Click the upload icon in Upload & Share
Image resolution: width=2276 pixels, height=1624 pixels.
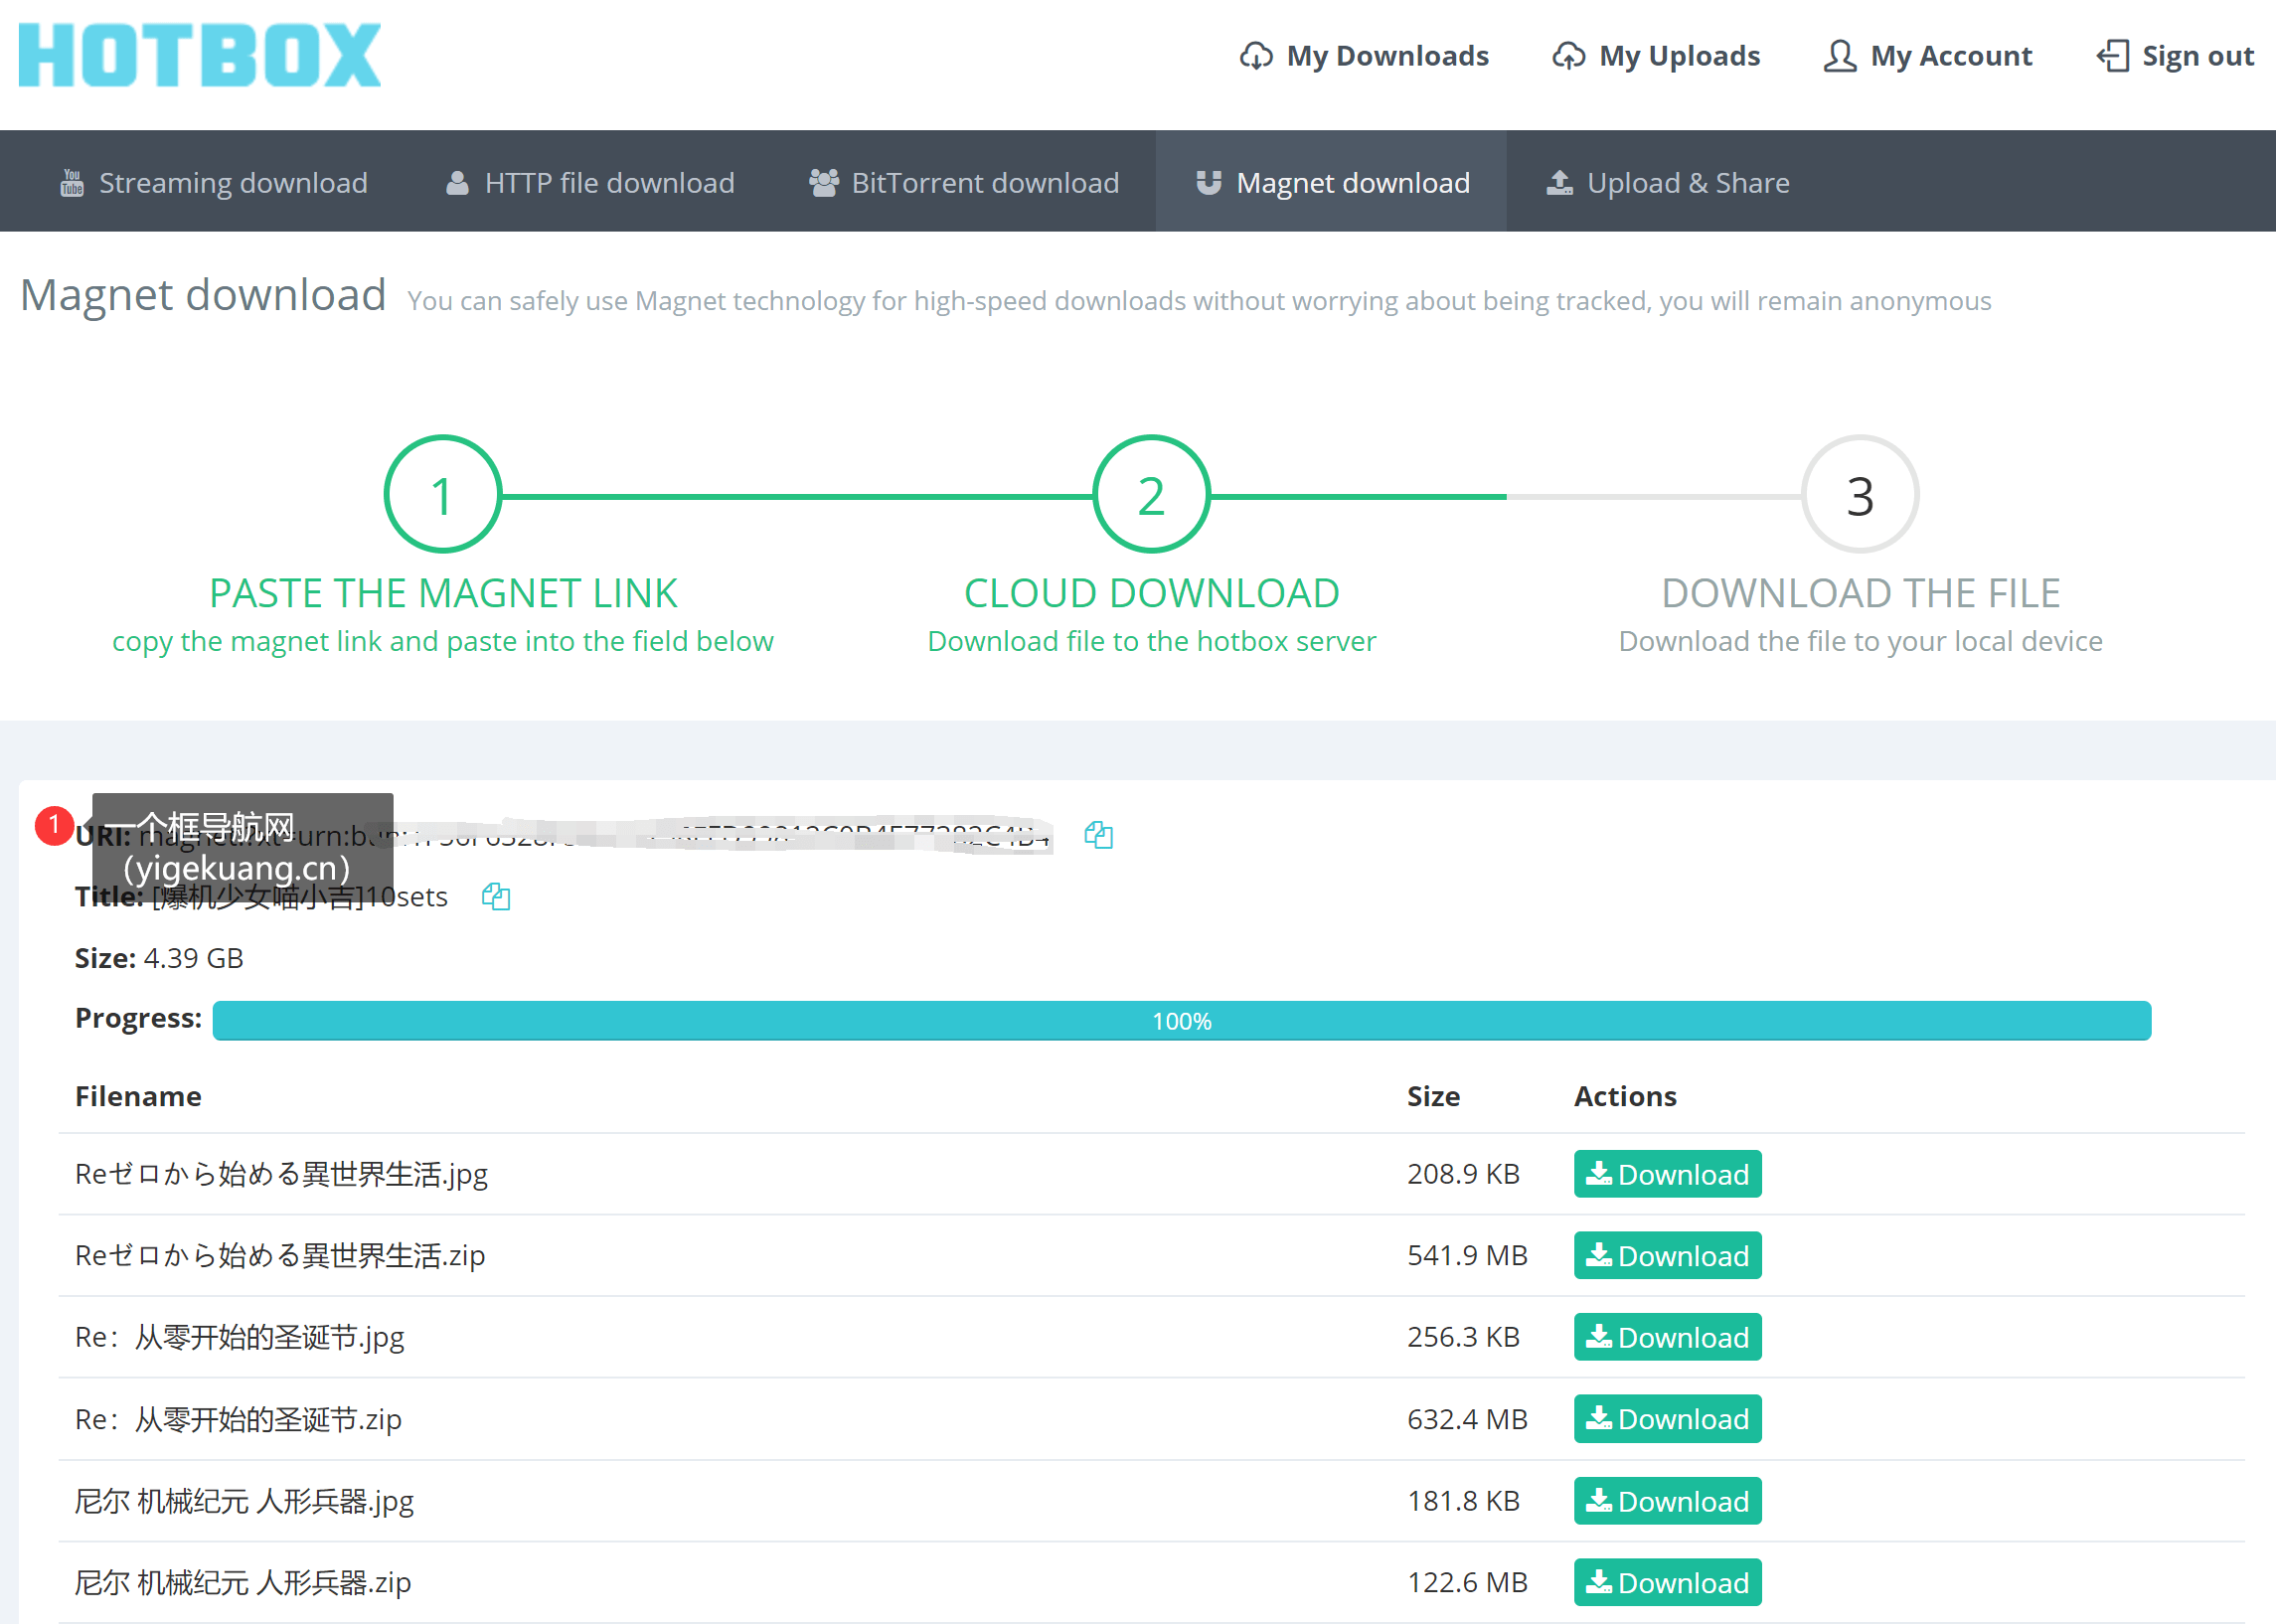click(x=1559, y=182)
